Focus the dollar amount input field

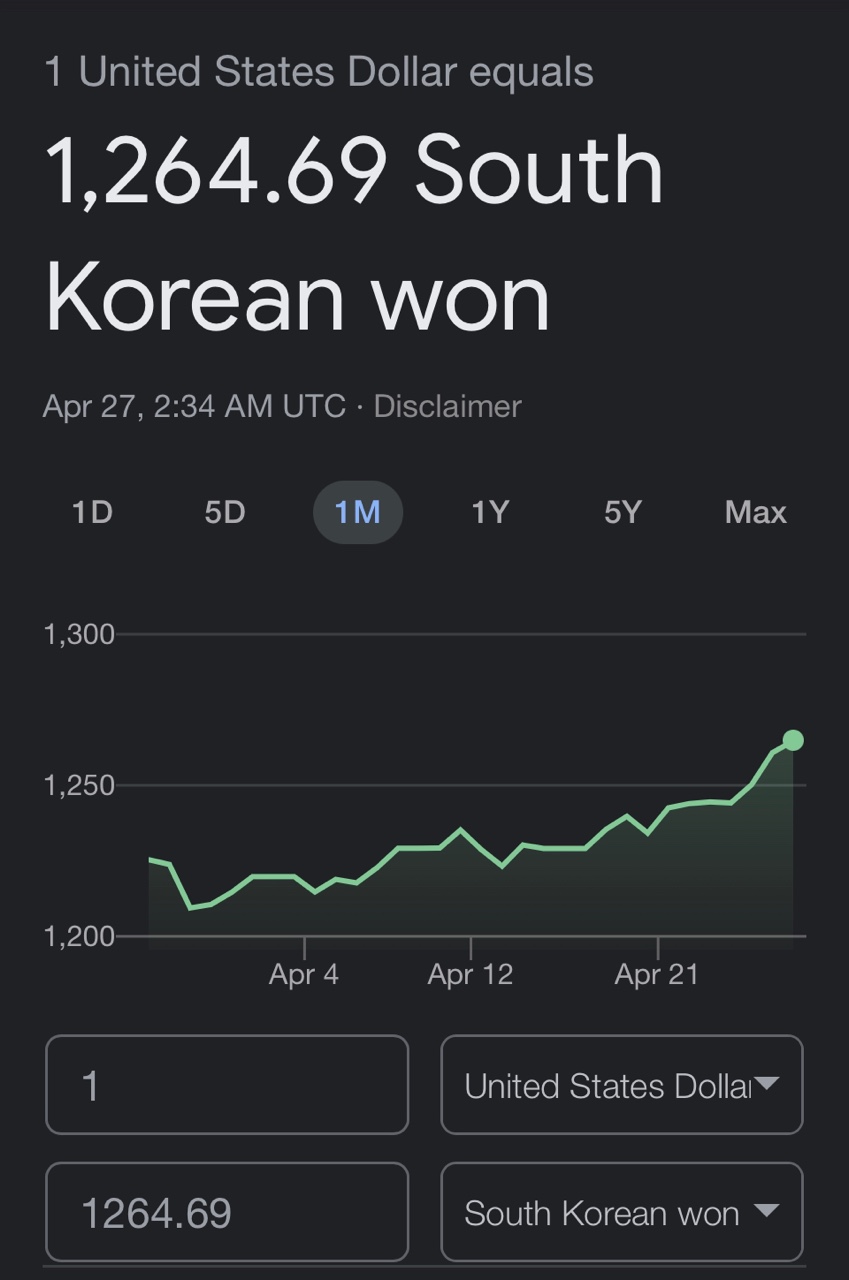tap(227, 1085)
